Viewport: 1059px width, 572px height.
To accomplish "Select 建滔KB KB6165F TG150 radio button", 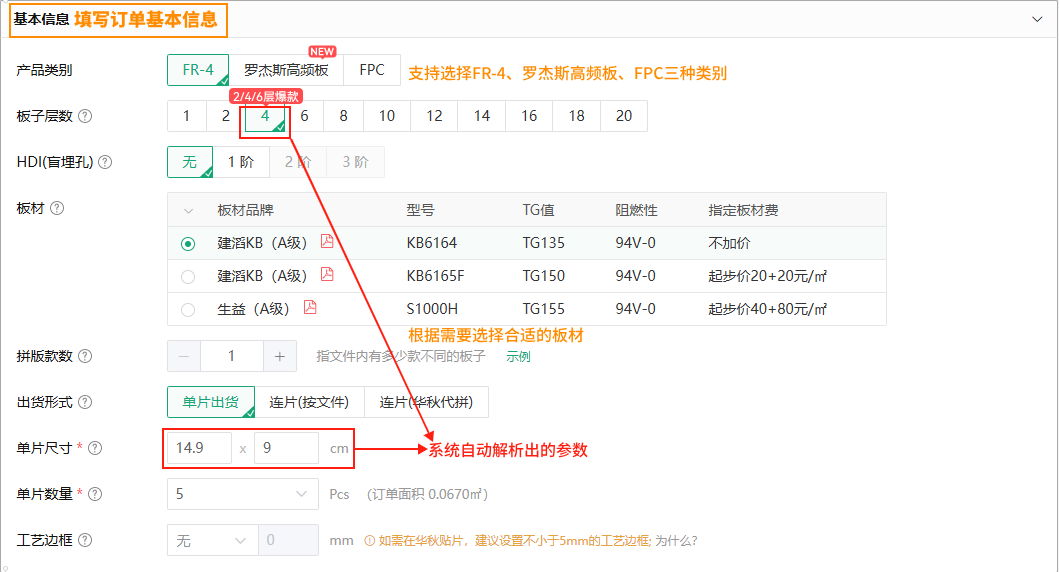I will point(188,277).
